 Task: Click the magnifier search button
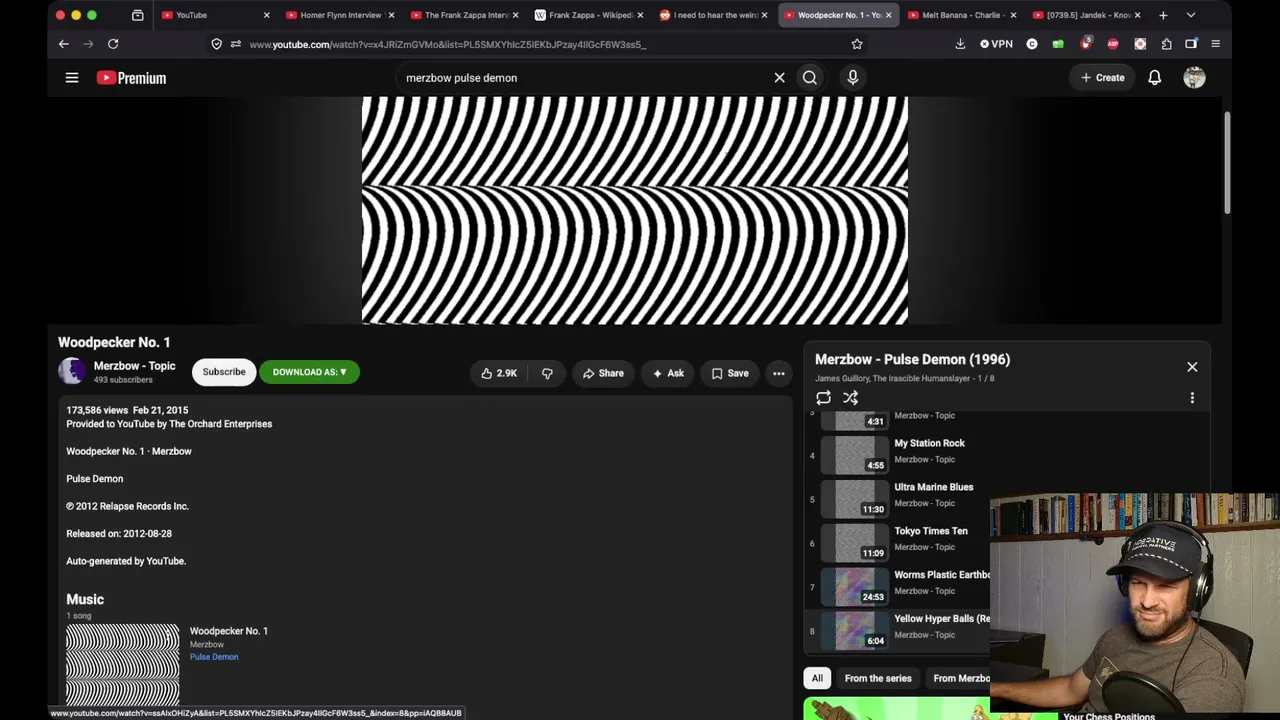(x=810, y=77)
